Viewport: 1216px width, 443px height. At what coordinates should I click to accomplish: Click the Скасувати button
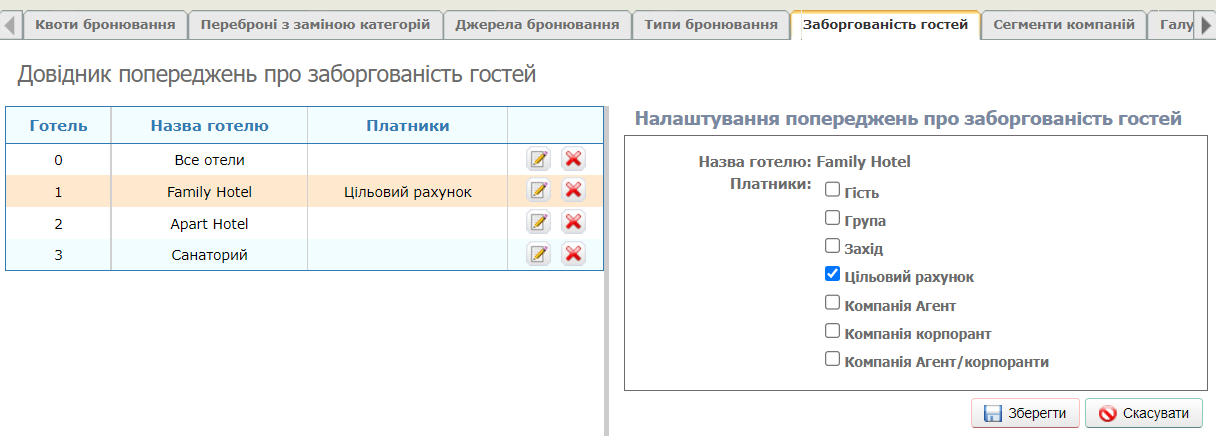tap(1144, 413)
